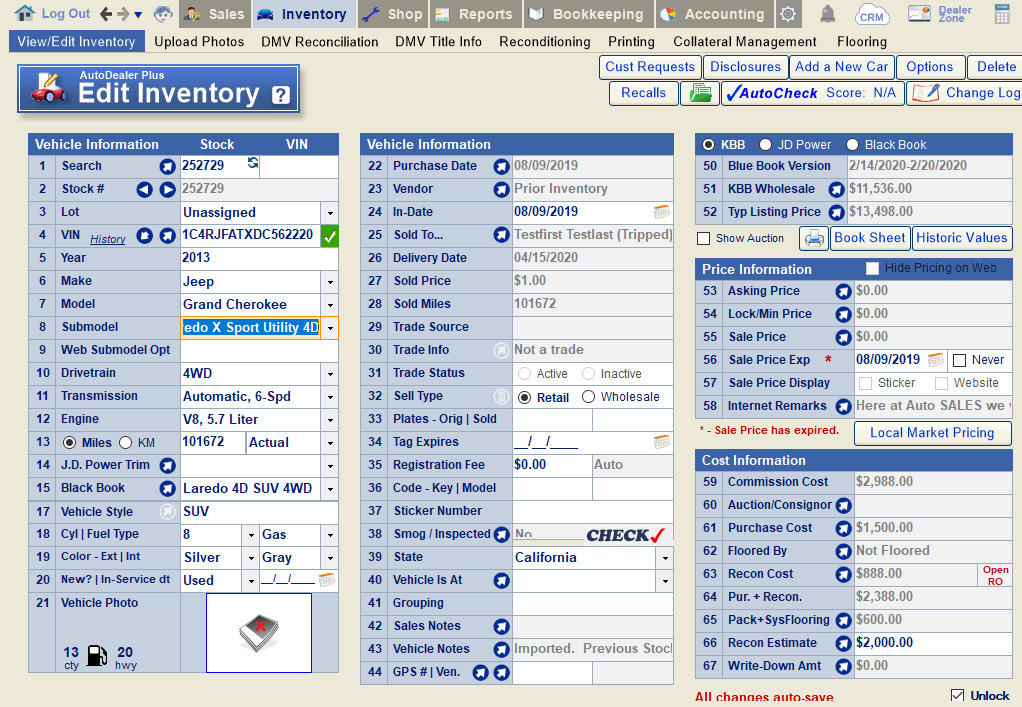Click the Year input field
Viewport: 1022px width, 707px height.
click(x=259, y=258)
